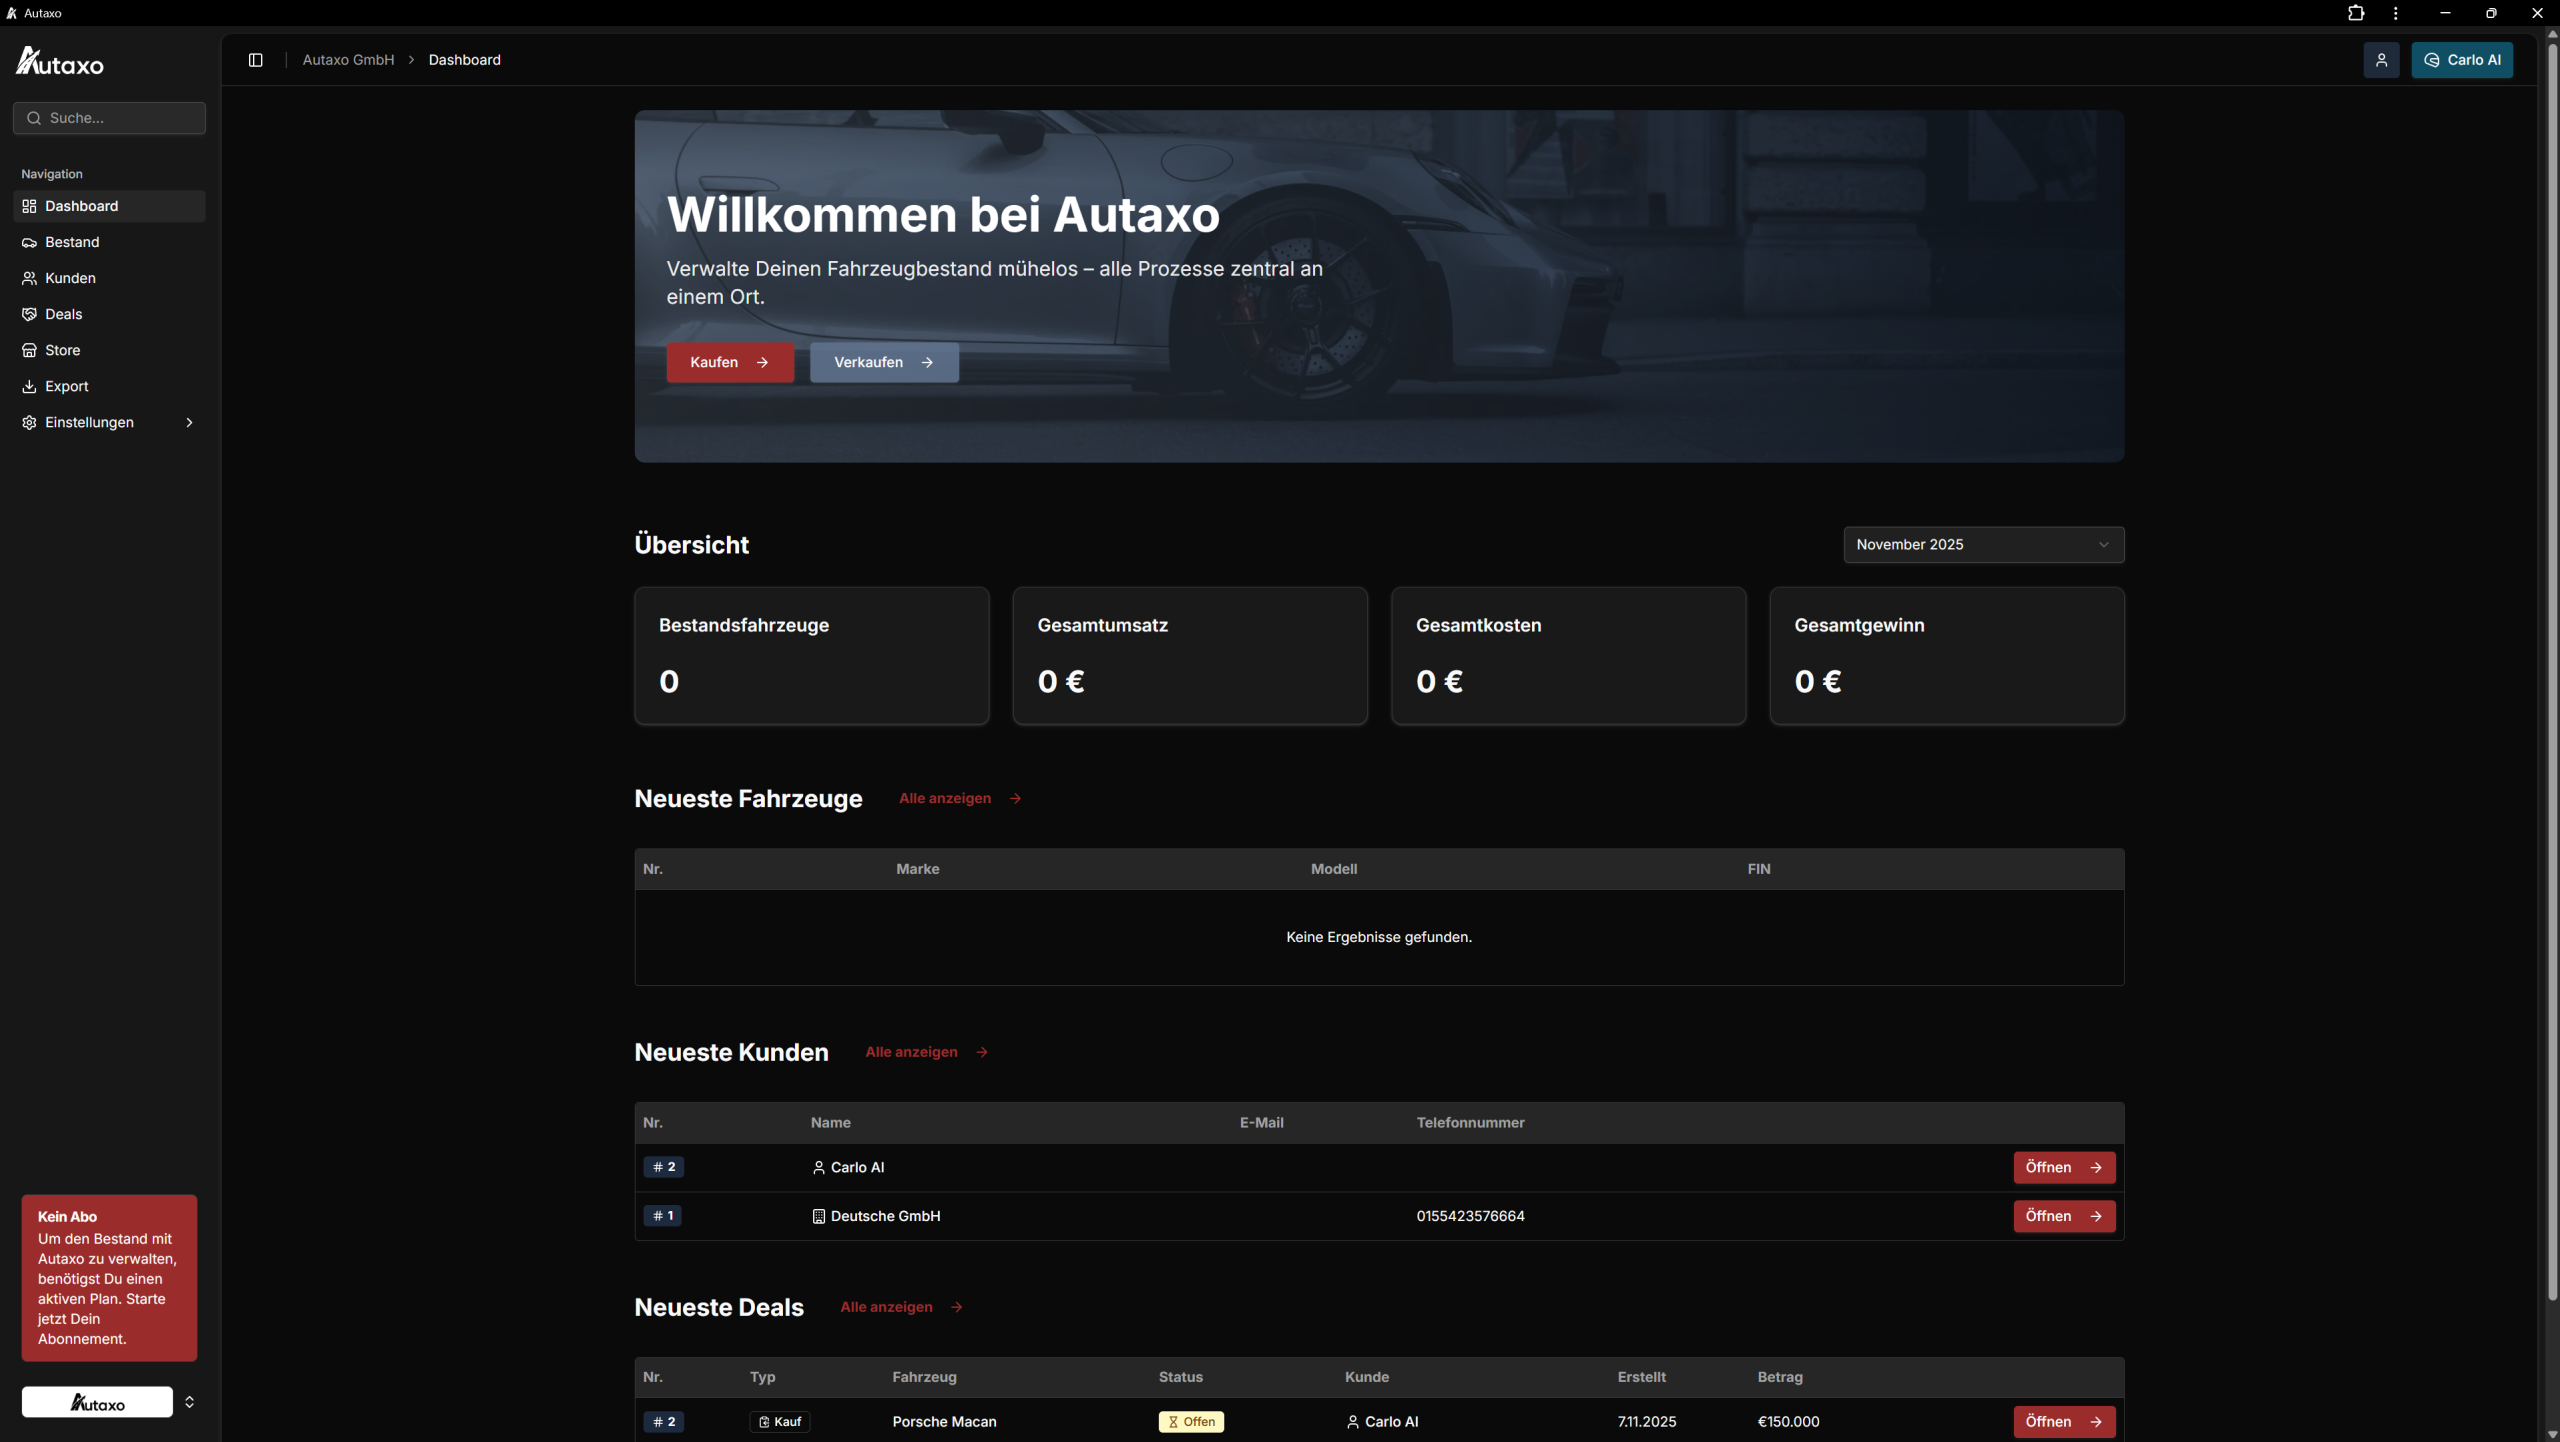
Task: Open the Deutsche GmbH customer row
Action: click(2063, 1216)
